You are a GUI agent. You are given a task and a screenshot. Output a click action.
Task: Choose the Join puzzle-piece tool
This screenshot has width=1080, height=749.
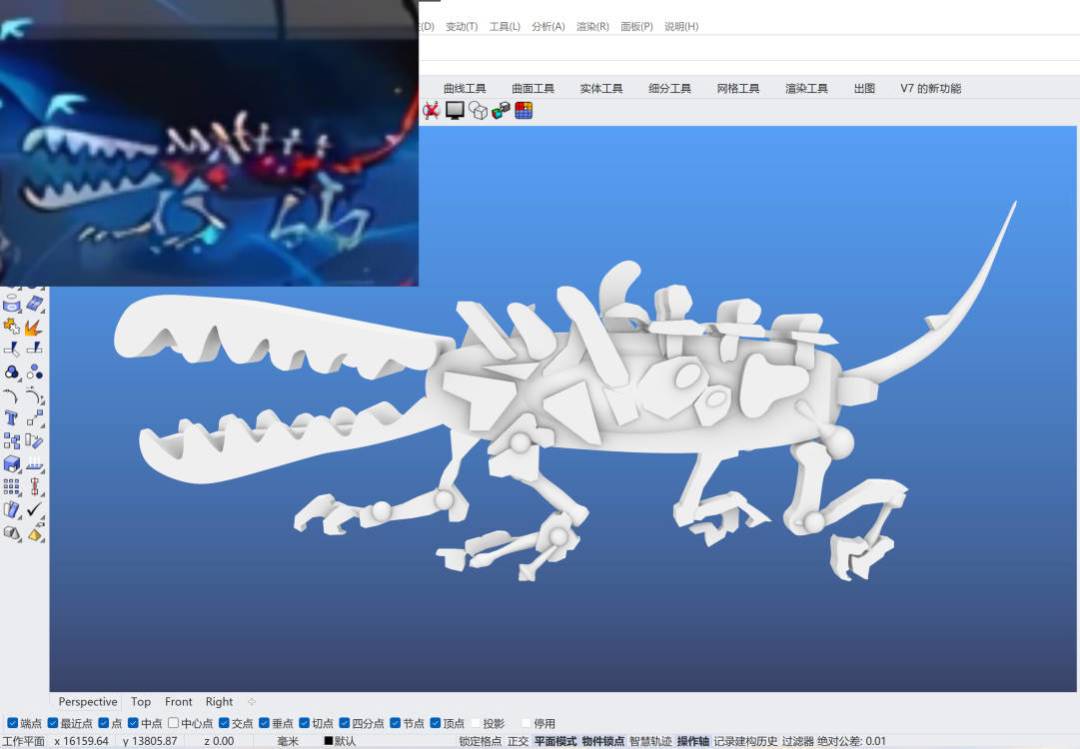click(x=12, y=327)
